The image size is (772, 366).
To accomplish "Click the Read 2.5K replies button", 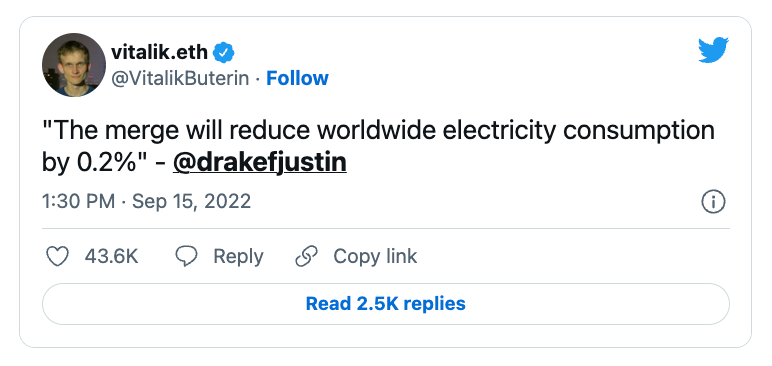I will coord(386,303).
